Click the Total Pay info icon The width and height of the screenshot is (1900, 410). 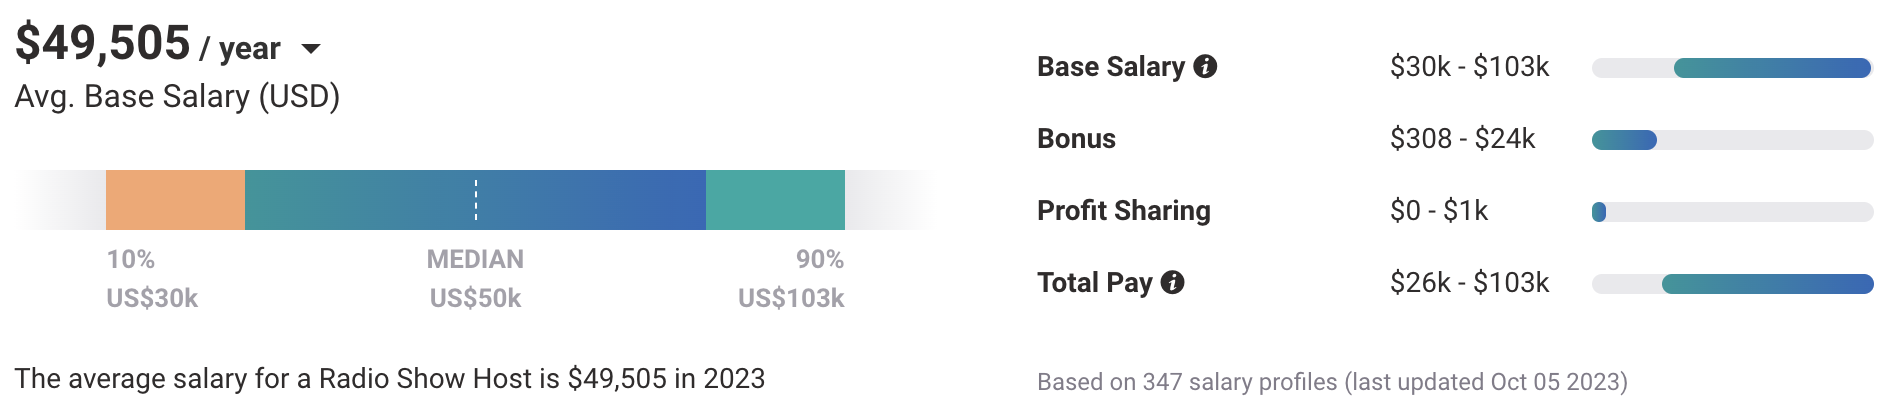1173,283
